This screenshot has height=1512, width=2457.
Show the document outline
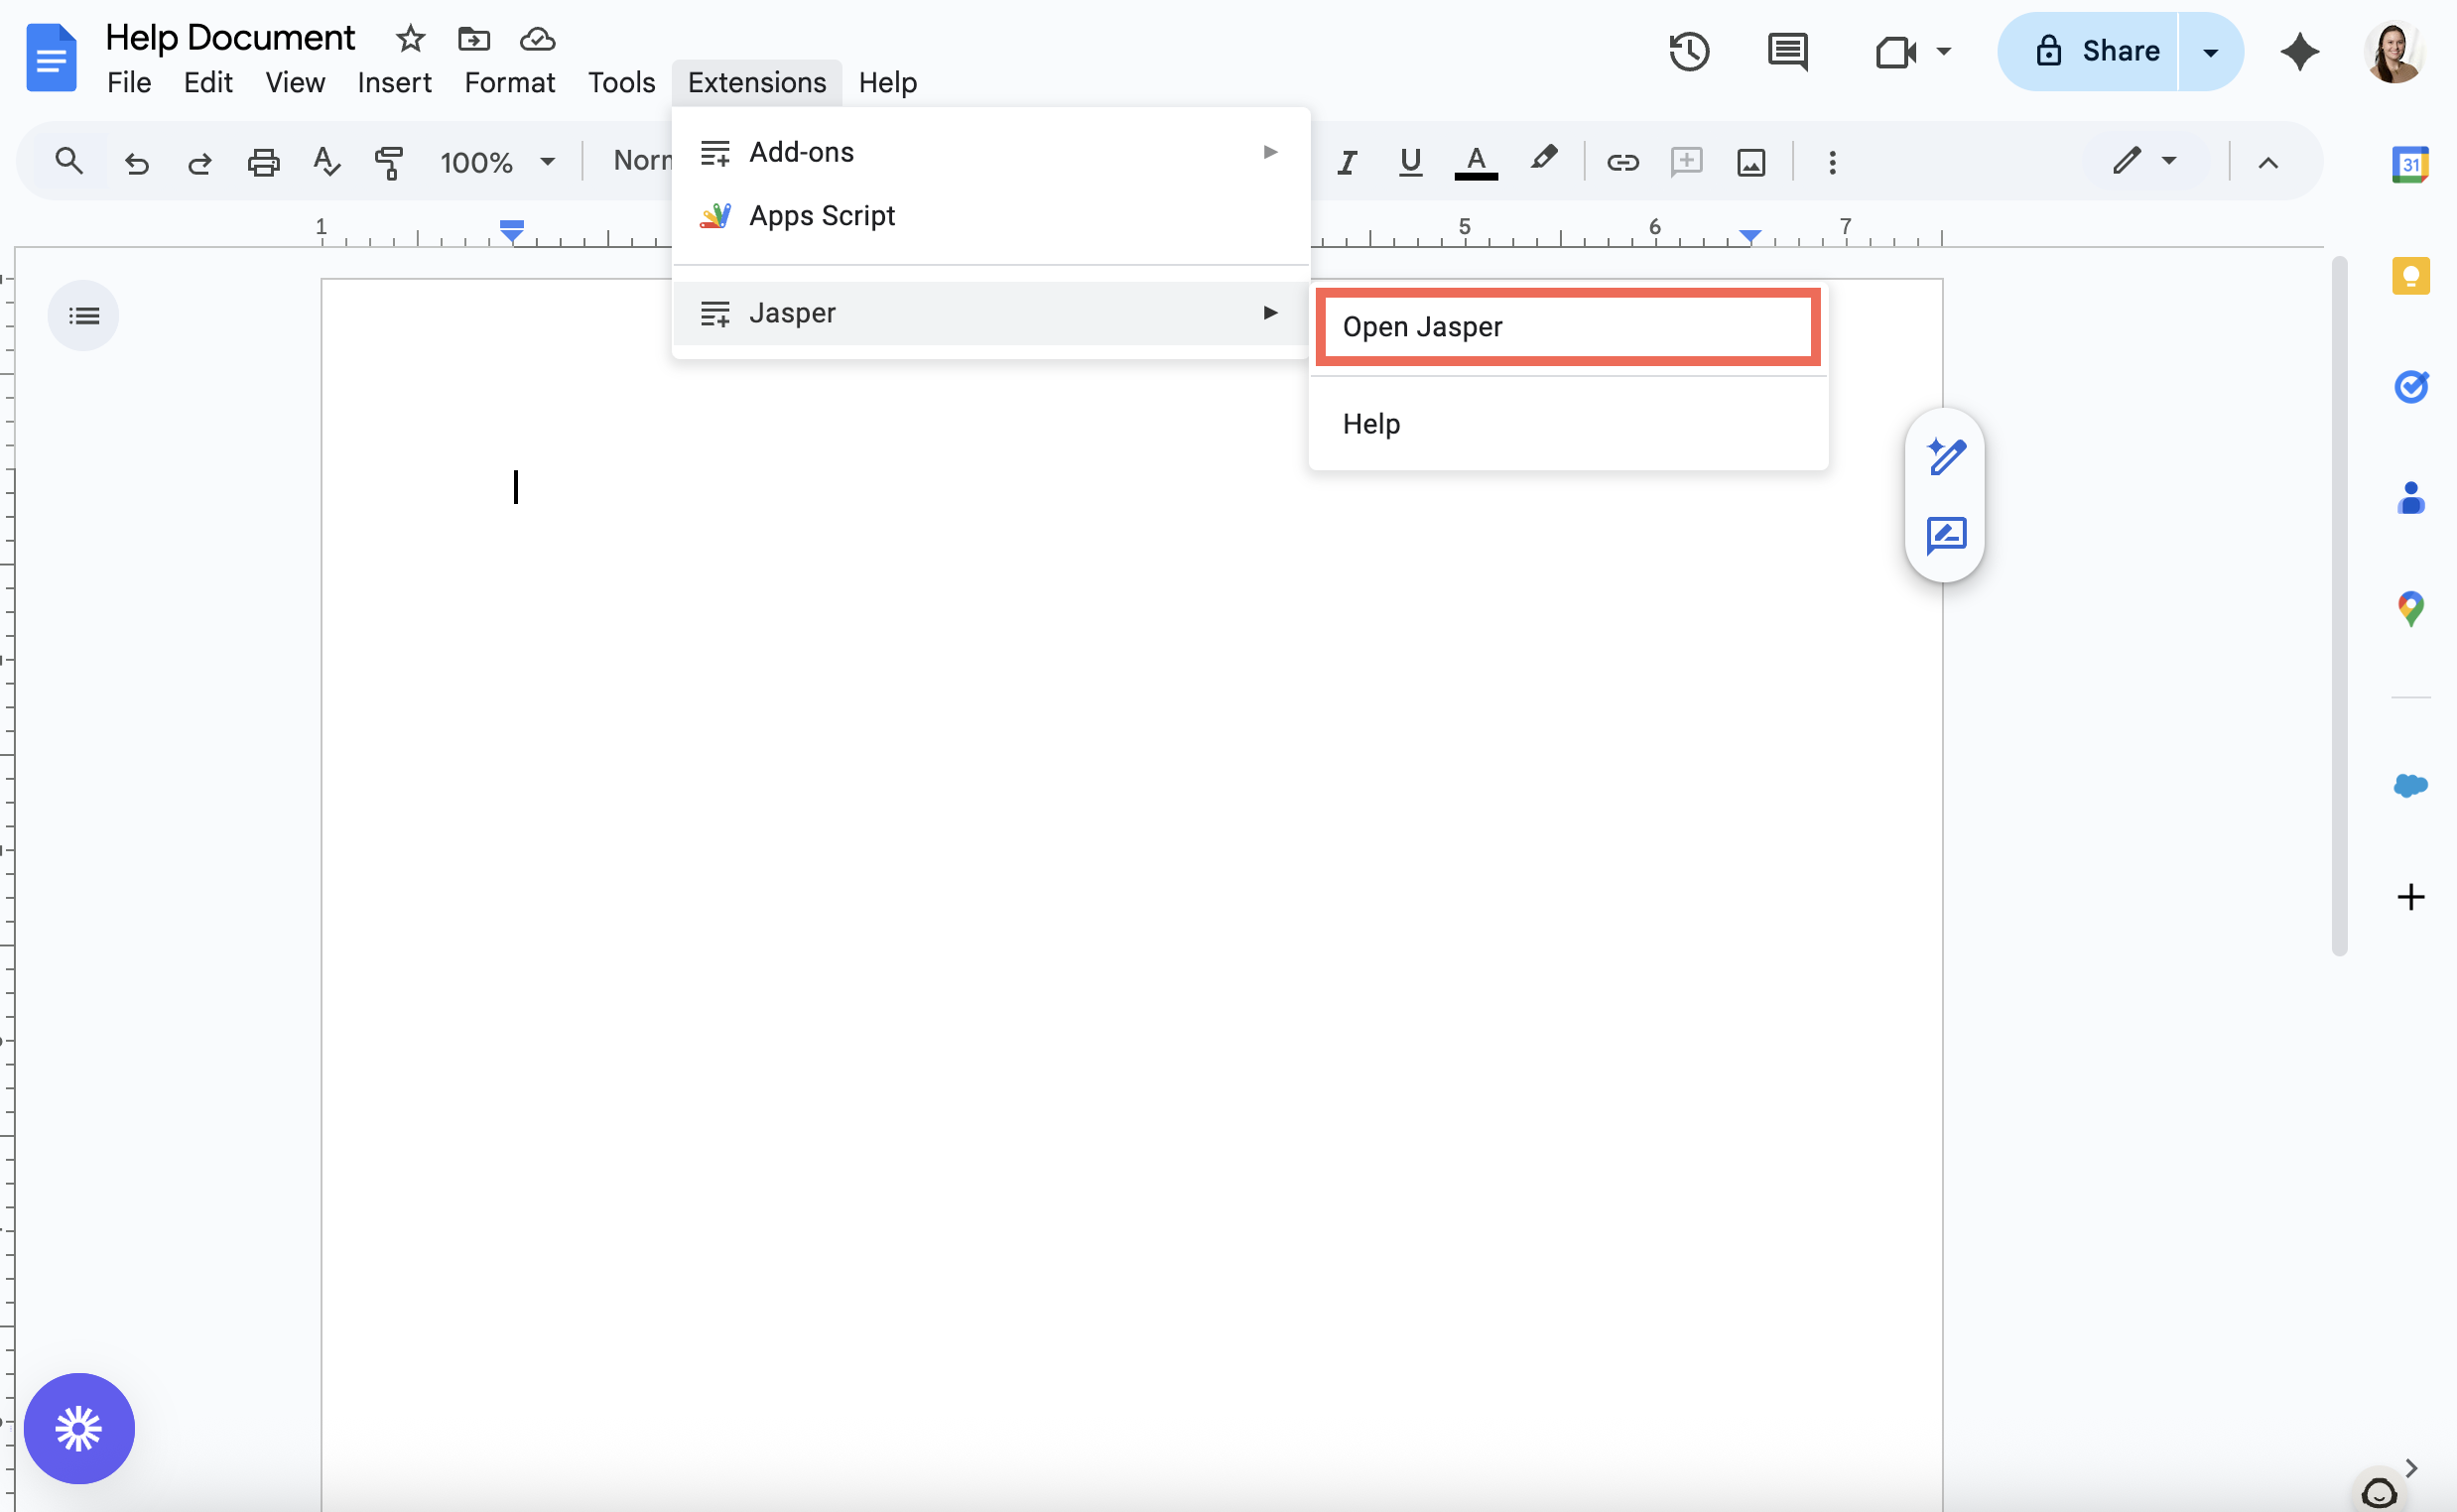83,316
